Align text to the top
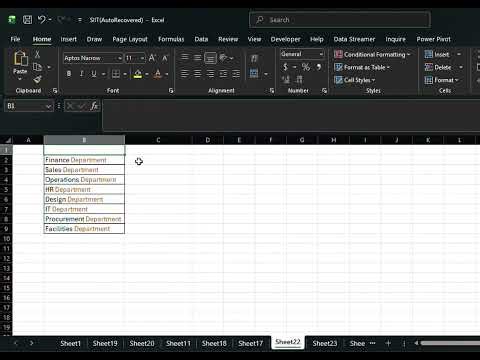The image size is (480, 360). [184, 58]
